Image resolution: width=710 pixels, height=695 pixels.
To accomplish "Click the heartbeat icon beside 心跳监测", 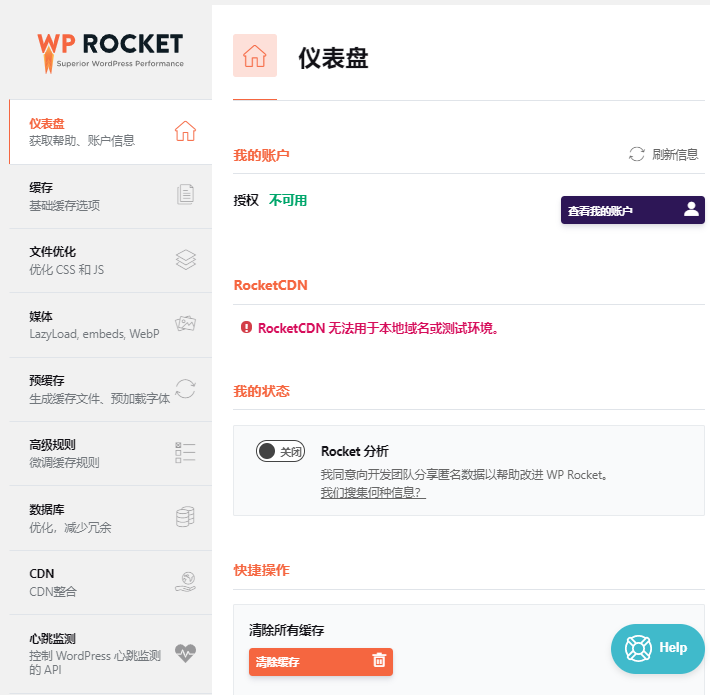I will (x=186, y=653).
